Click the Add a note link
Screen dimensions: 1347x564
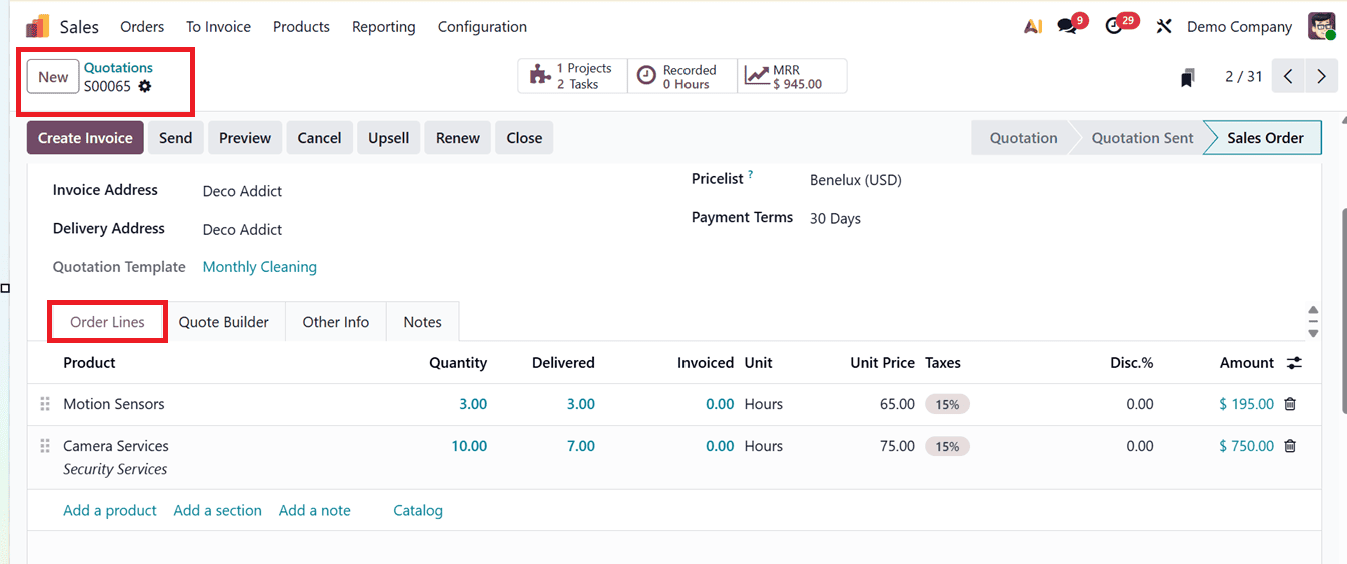tap(315, 510)
